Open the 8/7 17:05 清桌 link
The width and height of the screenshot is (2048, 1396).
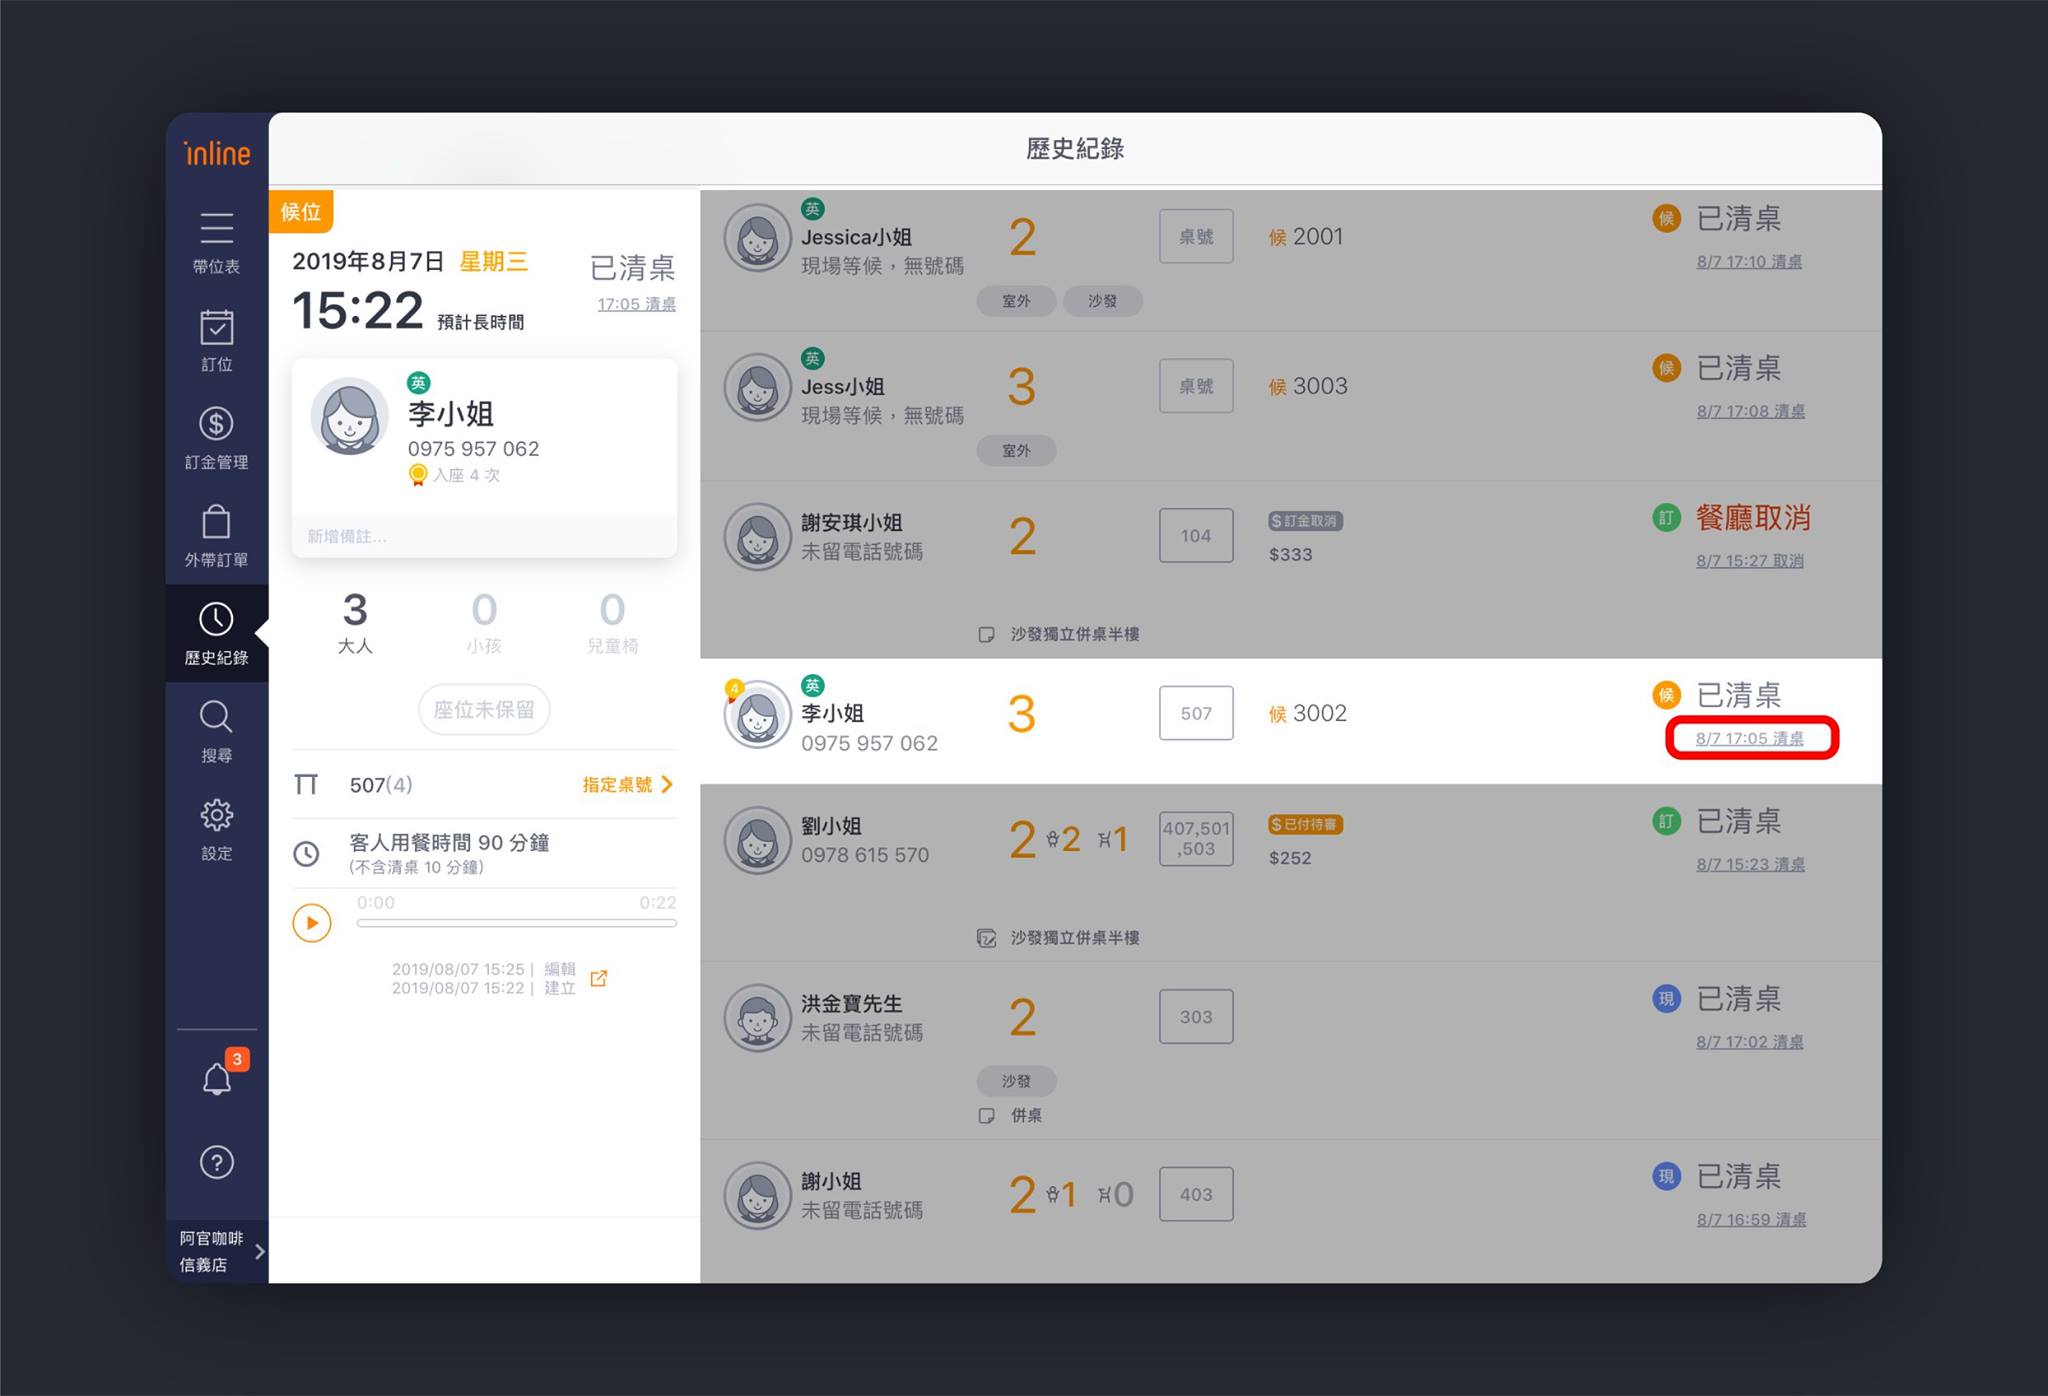click(1749, 738)
